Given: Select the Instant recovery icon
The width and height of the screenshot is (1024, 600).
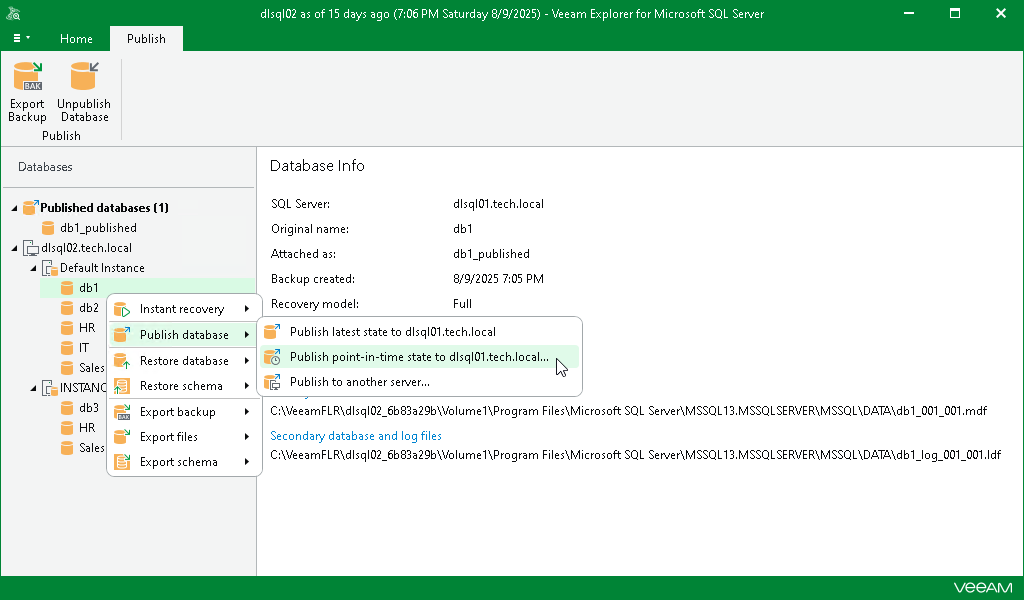Looking at the screenshot, I should (121, 308).
